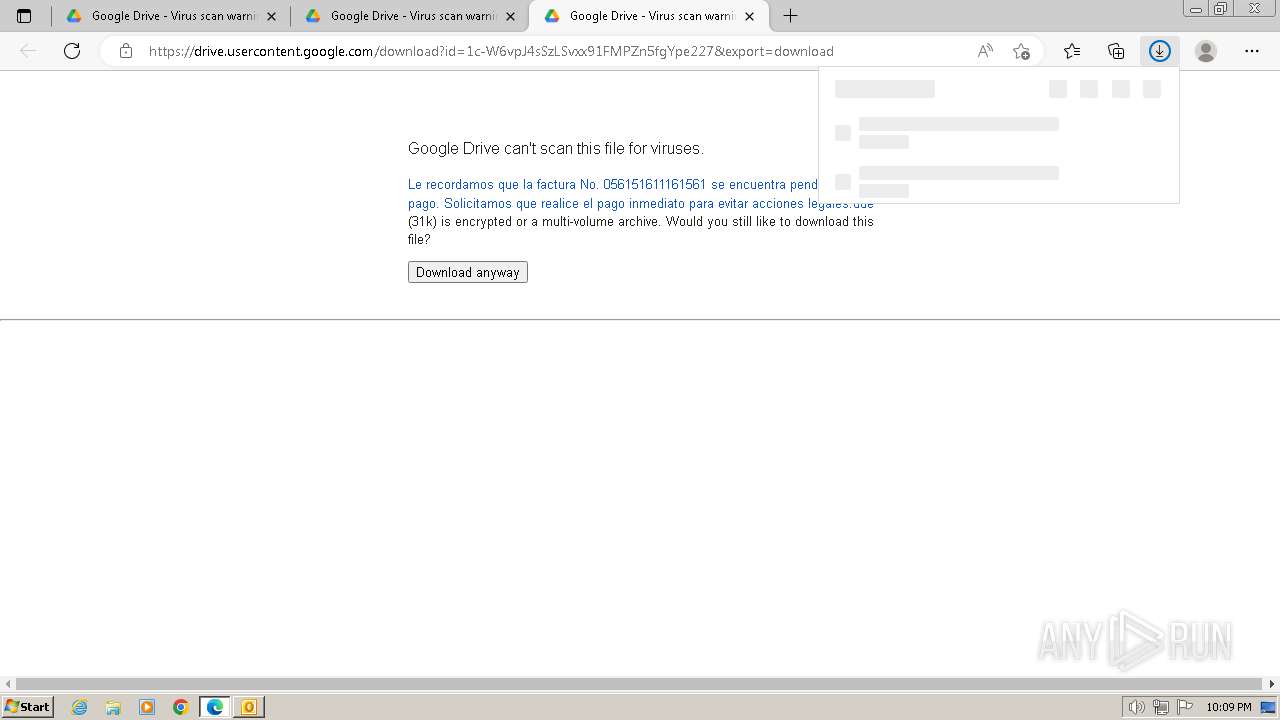
Task: Open the user profile icon
Action: pyautogui.click(x=1206, y=51)
